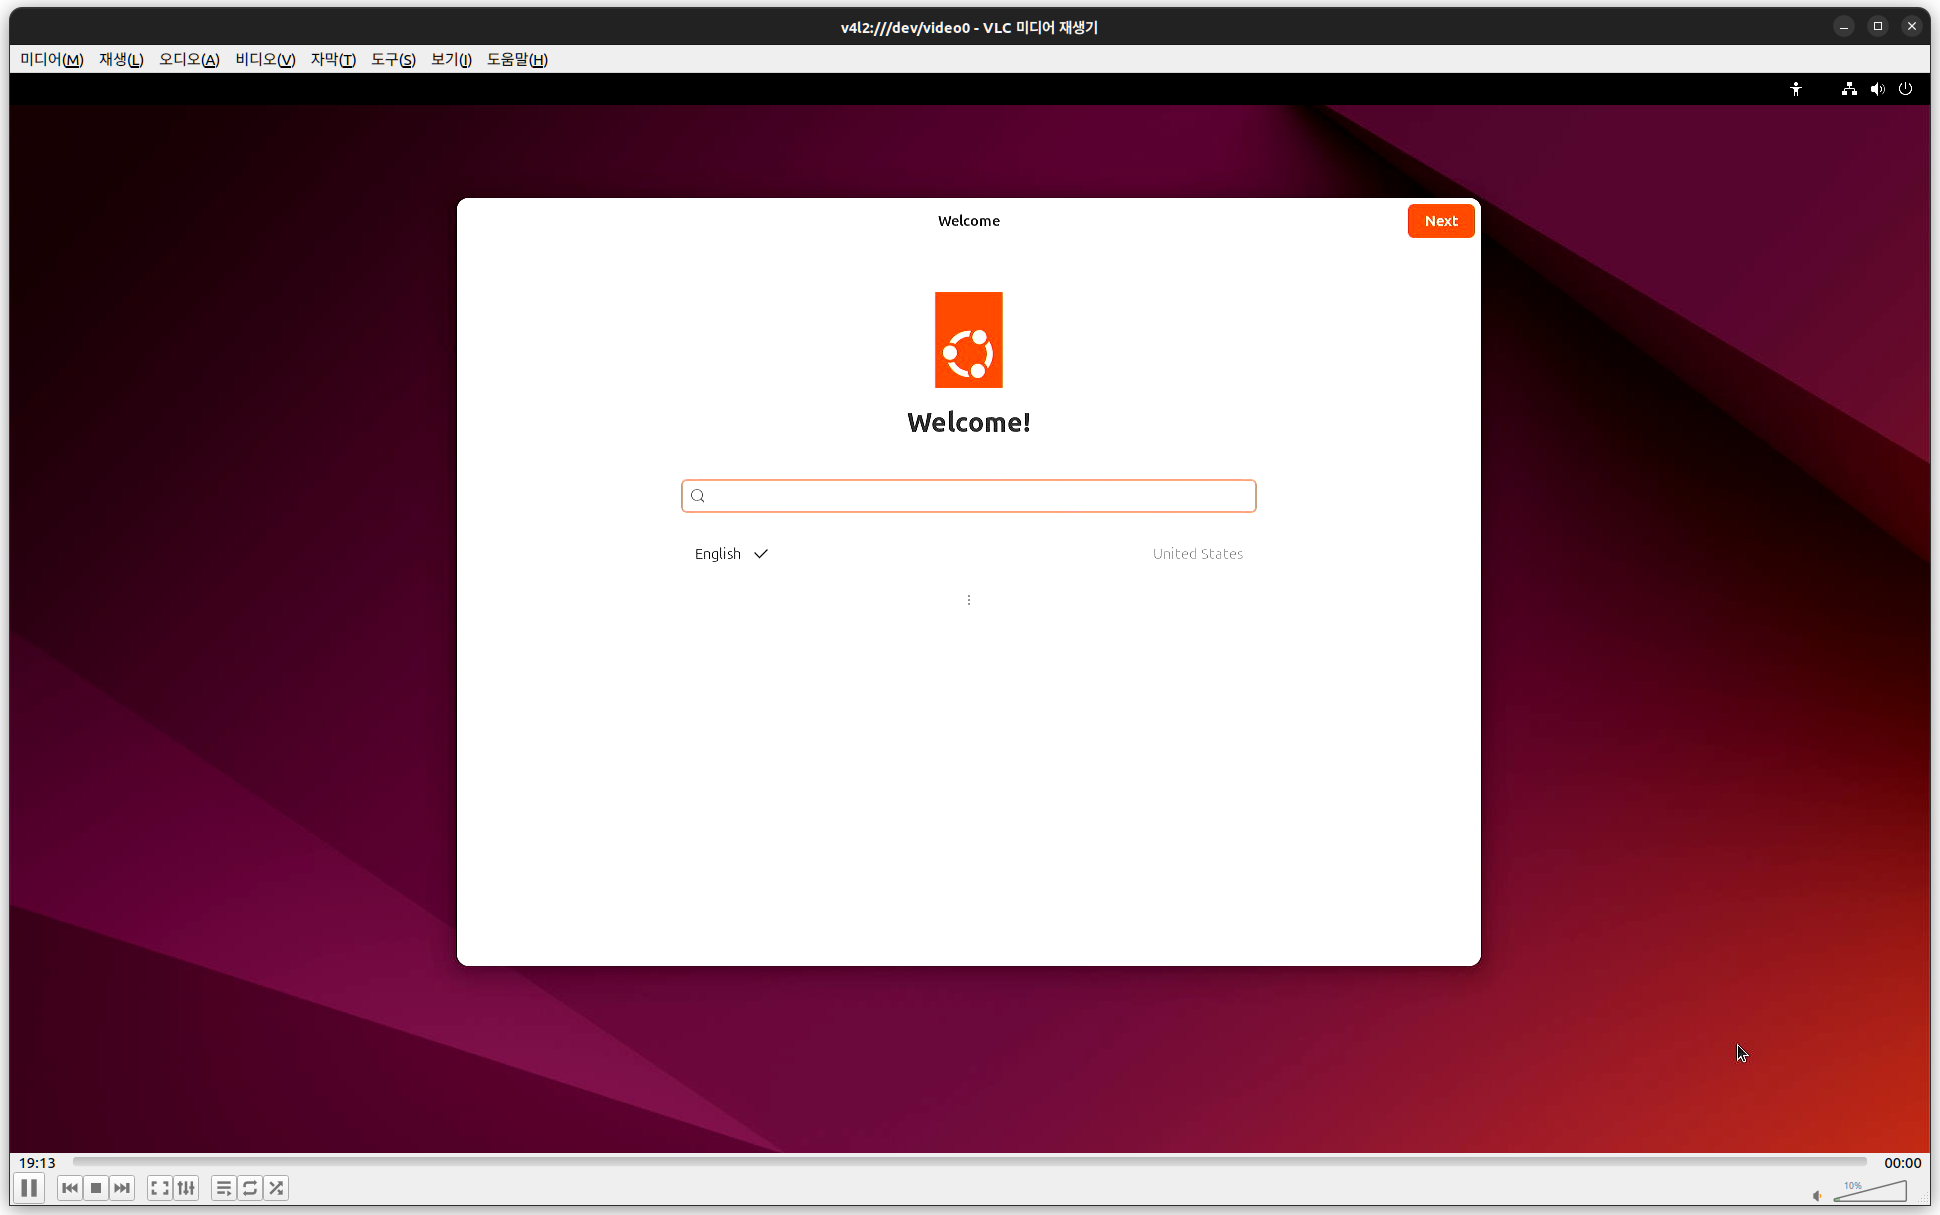Select the English language row

click(969, 554)
